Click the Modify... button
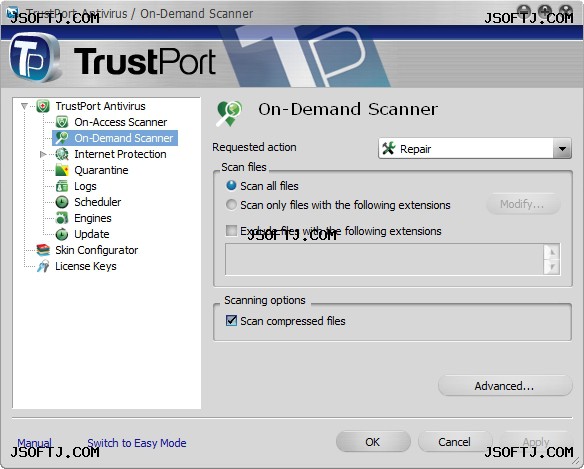The height and width of the screenshot is (469, 584). pyautogui.click(x=523, y=204)
